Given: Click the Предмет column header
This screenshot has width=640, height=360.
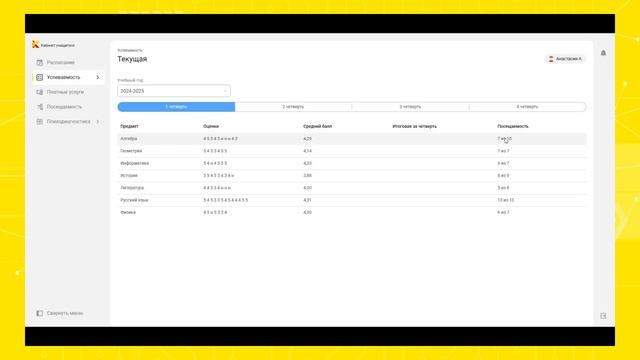Looking at the screenshot, I should (x=129, y=127).
